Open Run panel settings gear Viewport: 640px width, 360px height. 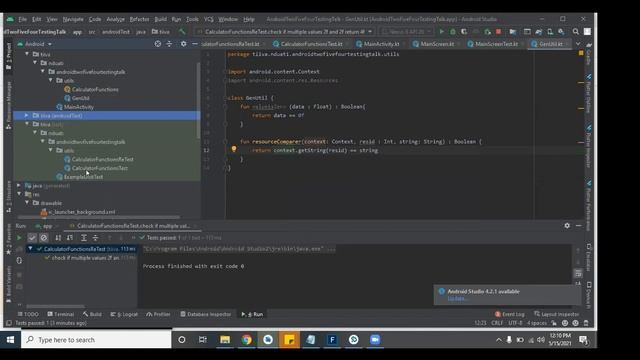(x=567, y=225)
